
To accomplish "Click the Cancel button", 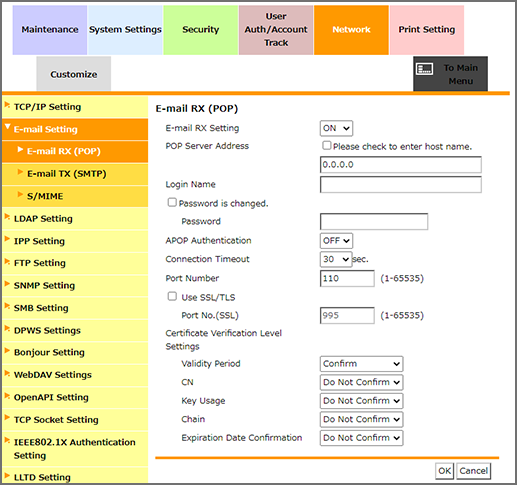I will 473,471.
